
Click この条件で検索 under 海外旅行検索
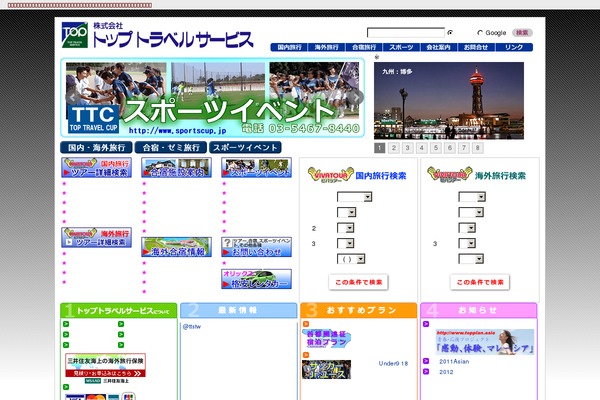[480, 282]
